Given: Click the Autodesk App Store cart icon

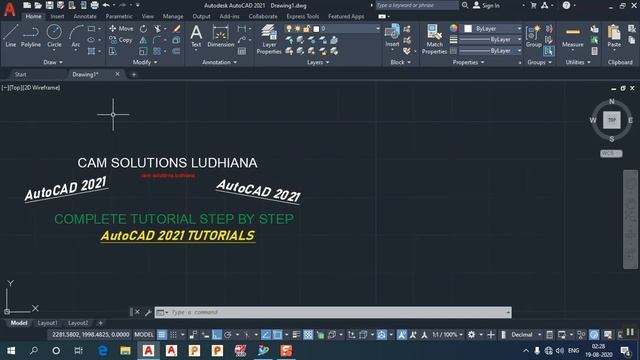Looking at the screenshot, I should [533, 5].
